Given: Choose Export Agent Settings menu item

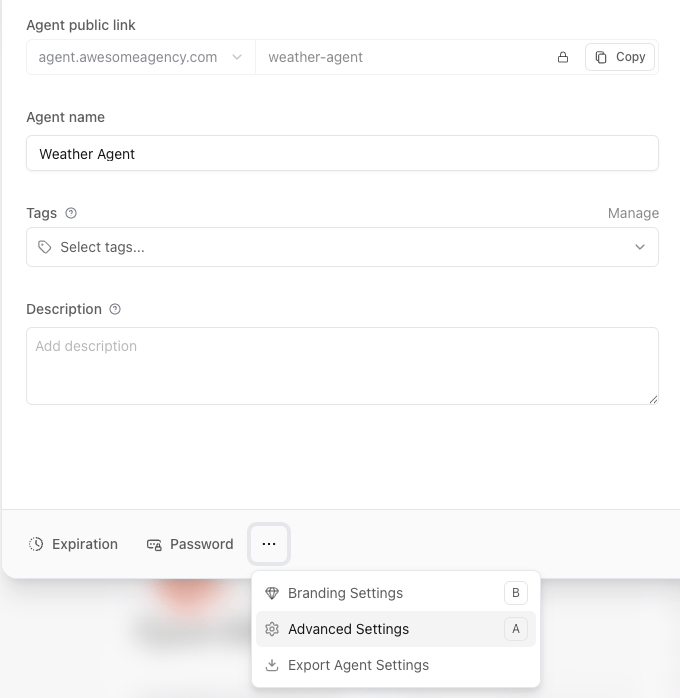Looking at the screenshot, I should 396,665.
